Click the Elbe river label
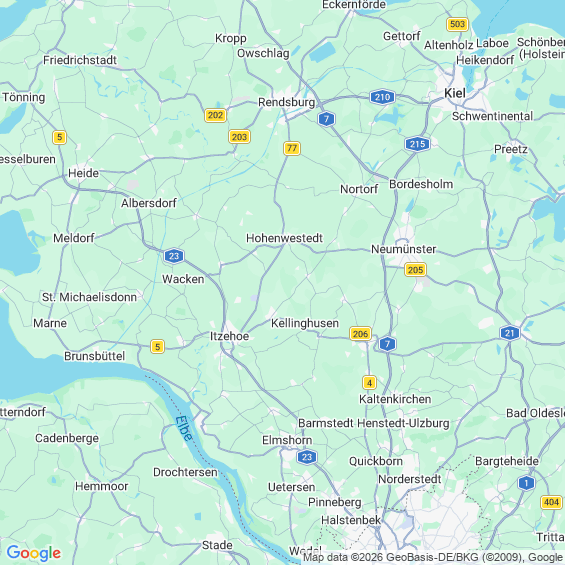This screenshot has width=565, height=565. [x=184, y=428]
